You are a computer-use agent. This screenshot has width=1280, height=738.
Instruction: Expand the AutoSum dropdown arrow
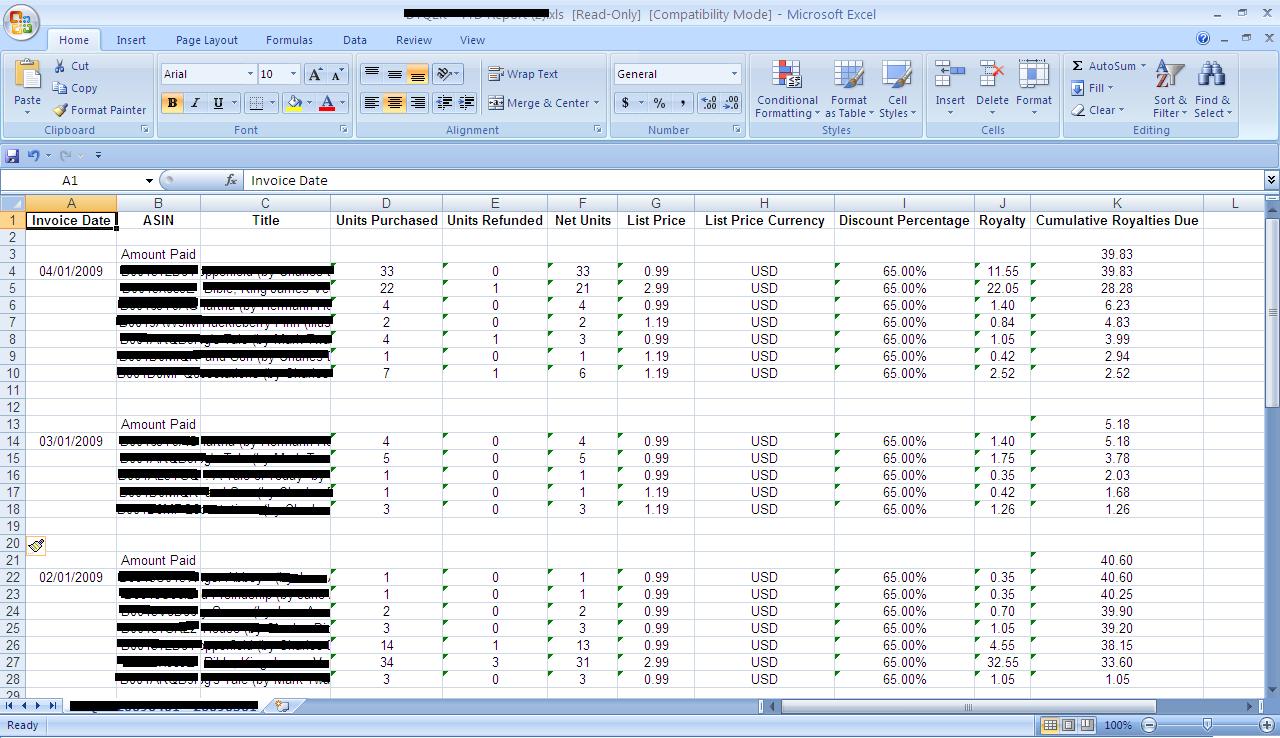(x=1141, y=66)
